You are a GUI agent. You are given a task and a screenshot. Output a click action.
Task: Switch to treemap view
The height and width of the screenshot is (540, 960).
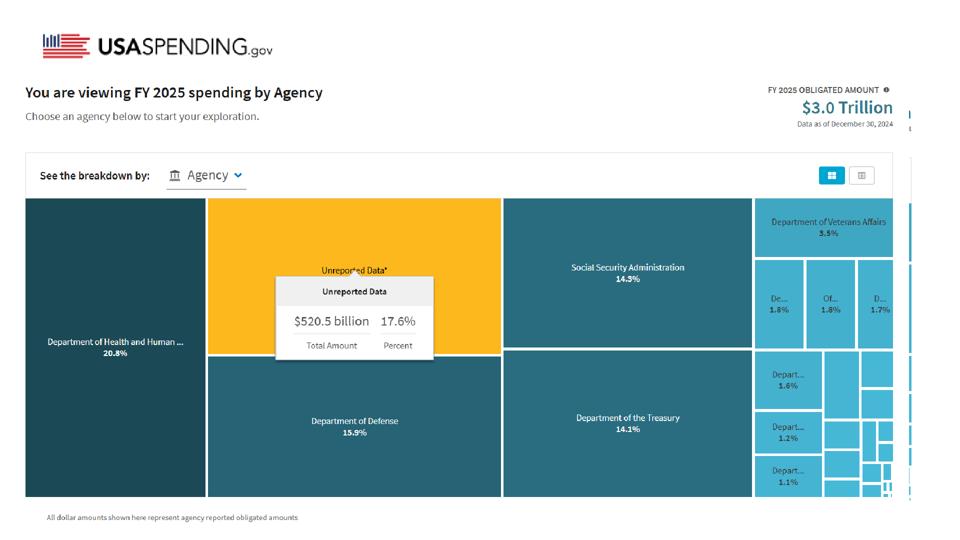point(831,176)
